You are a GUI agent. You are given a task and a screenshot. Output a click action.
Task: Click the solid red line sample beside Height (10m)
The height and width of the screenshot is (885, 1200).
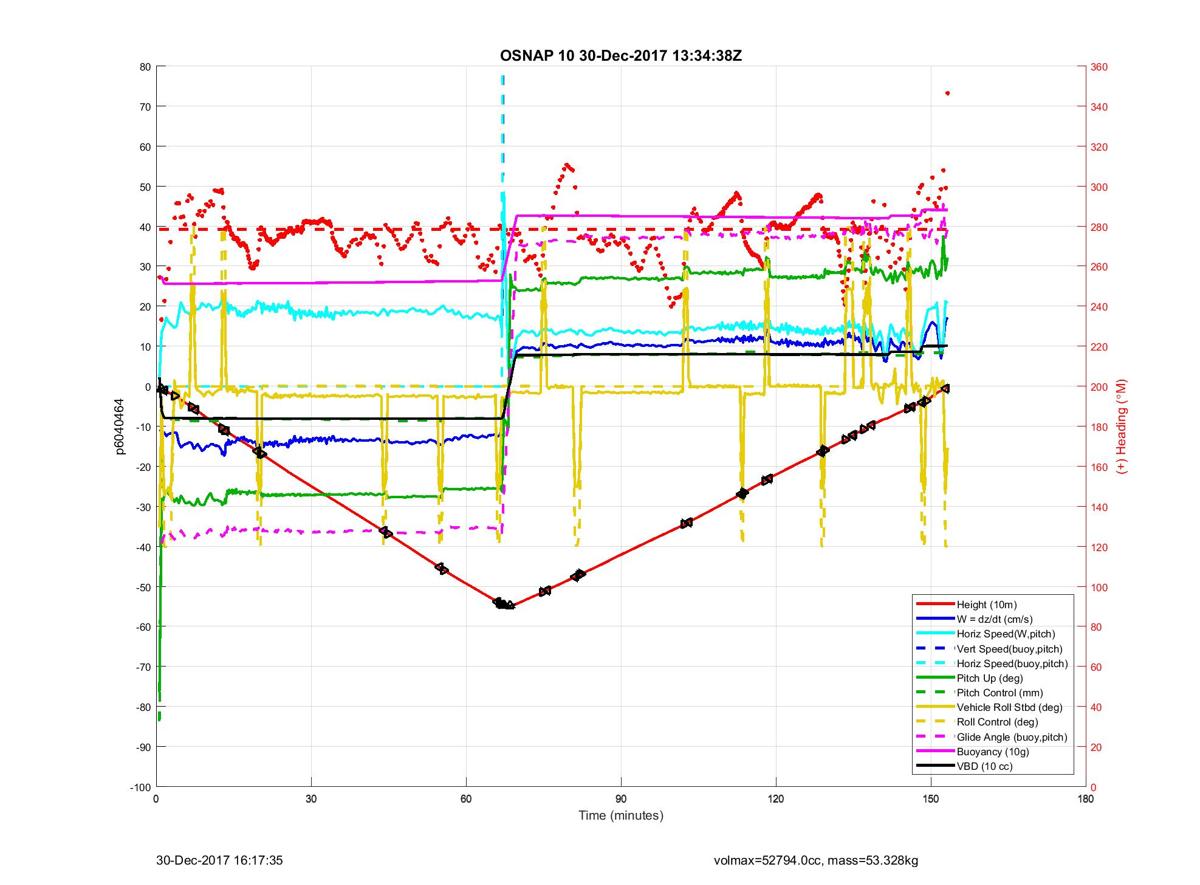click(934, 604)
